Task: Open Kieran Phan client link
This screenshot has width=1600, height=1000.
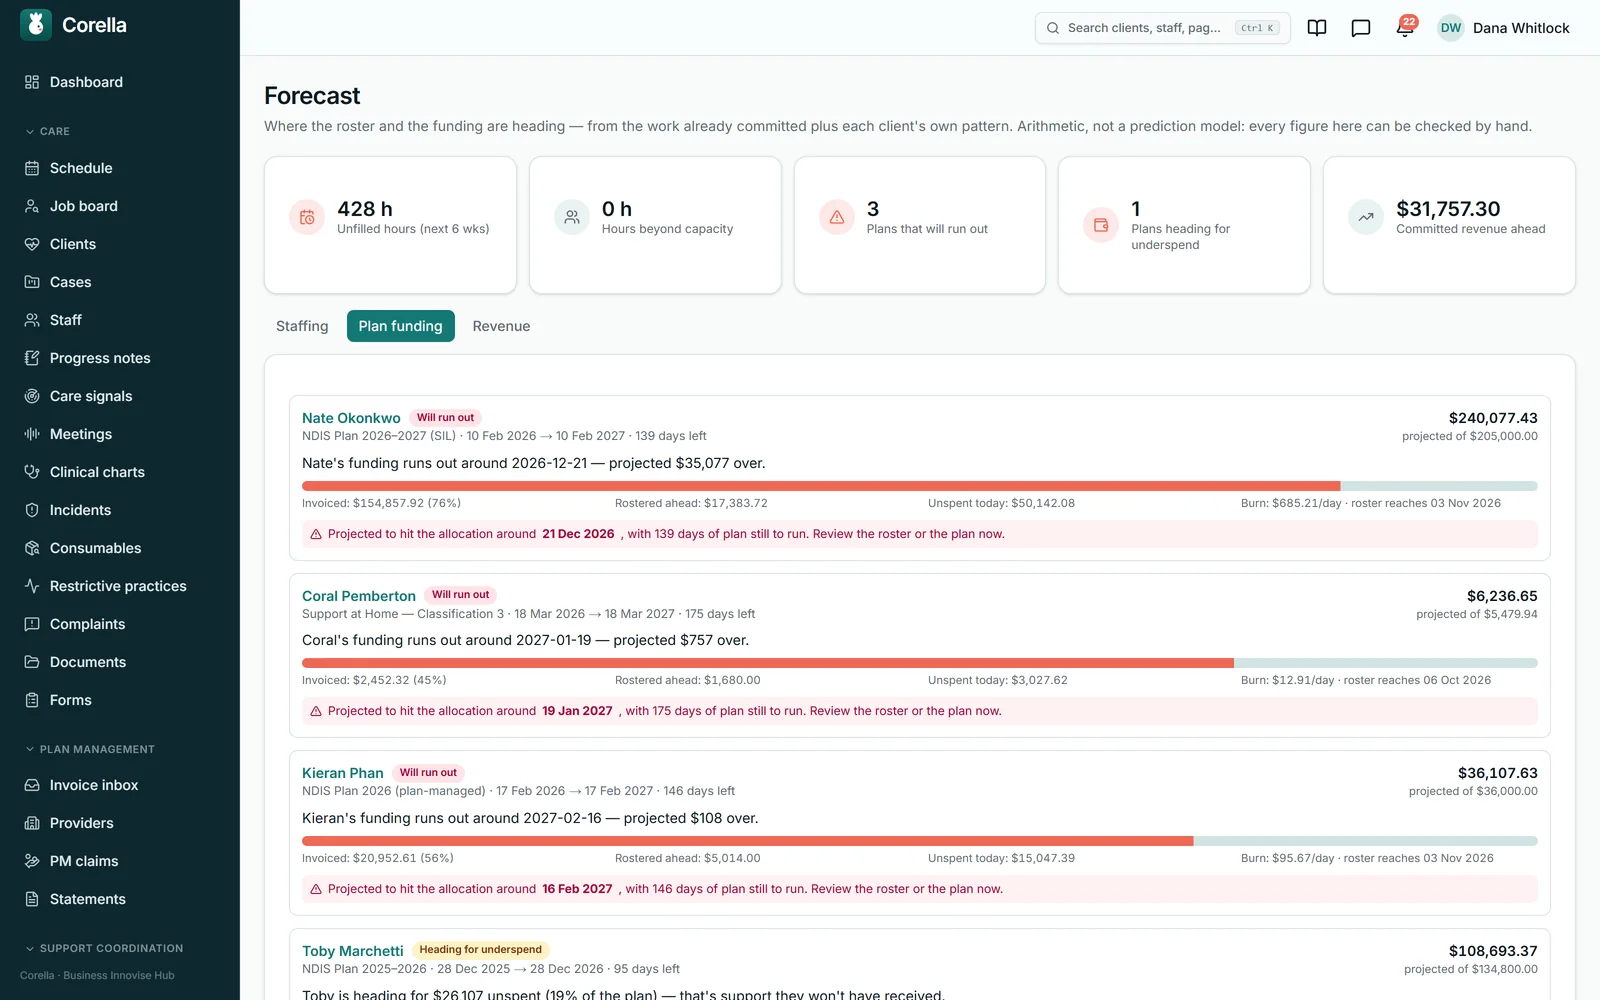Action: click(343, 773)
